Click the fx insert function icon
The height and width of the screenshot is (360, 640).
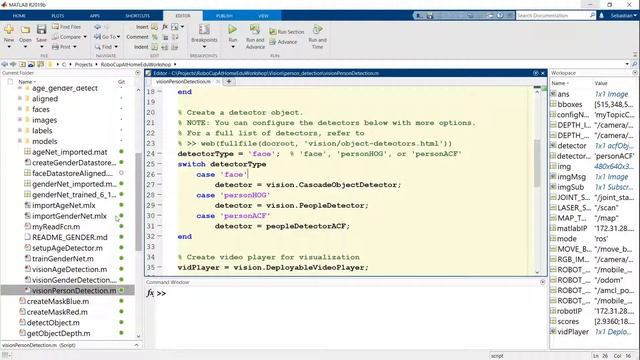pos(165,27)
